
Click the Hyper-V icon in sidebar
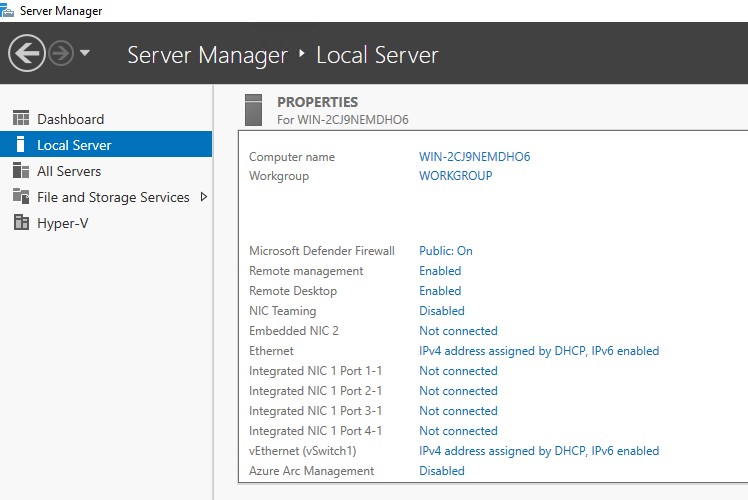[21, 223]
